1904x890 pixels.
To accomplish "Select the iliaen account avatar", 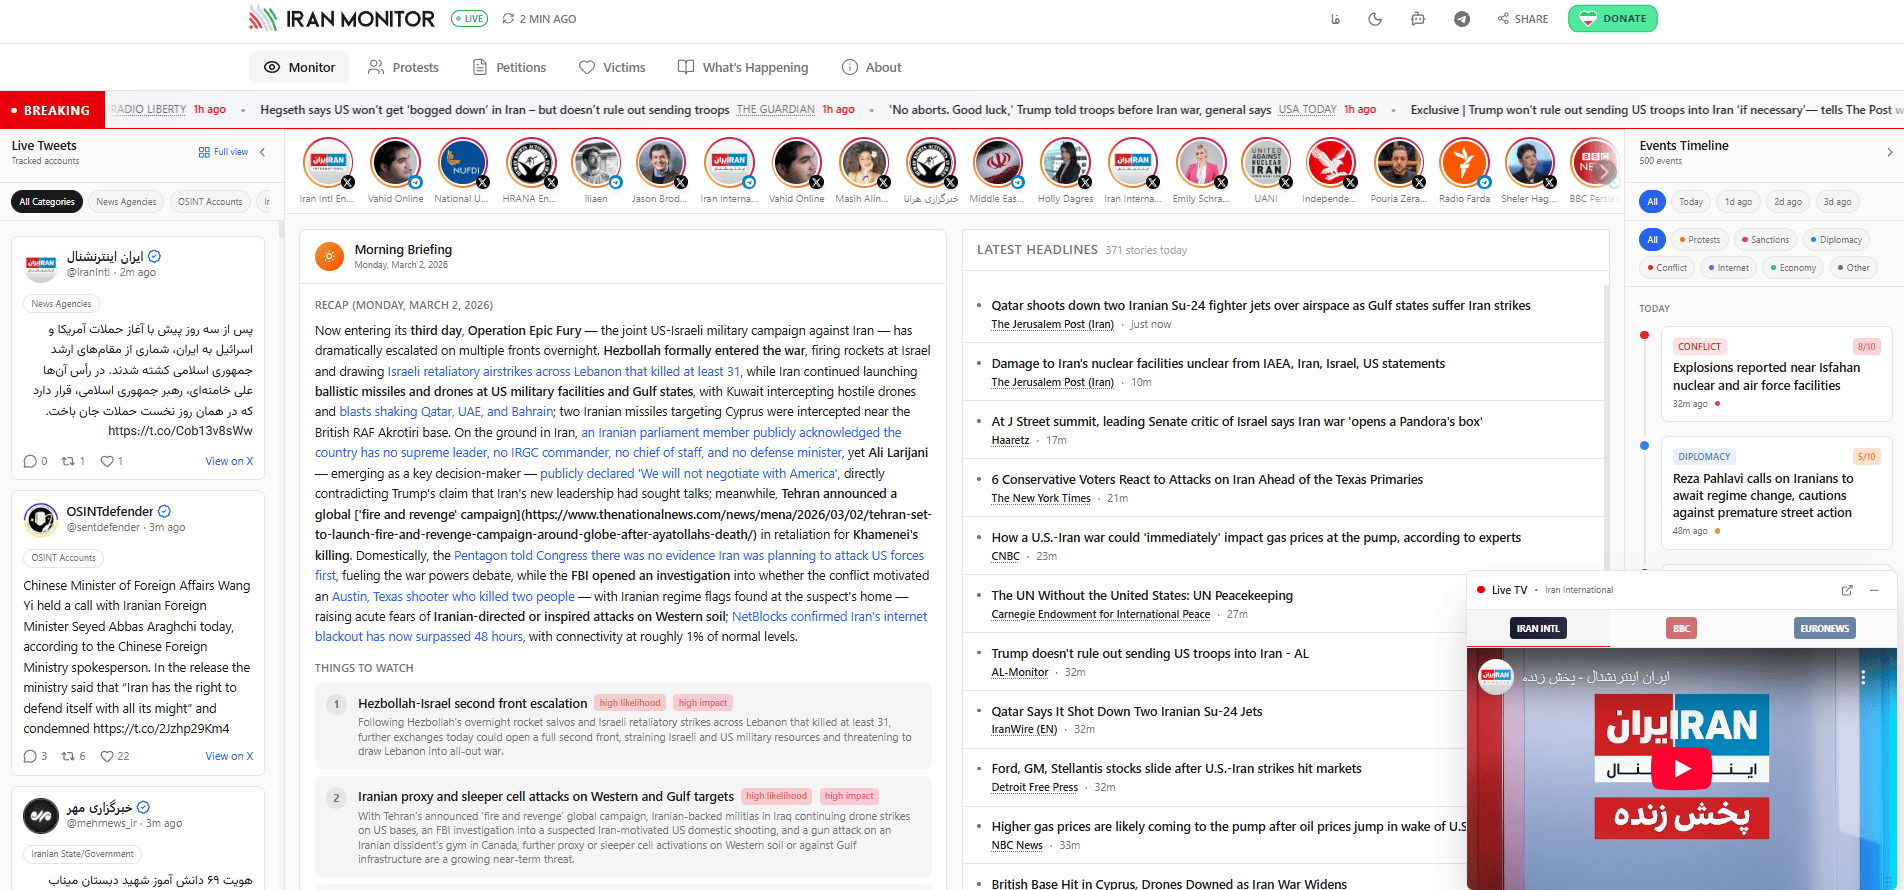I will click(x=596, y=162).
